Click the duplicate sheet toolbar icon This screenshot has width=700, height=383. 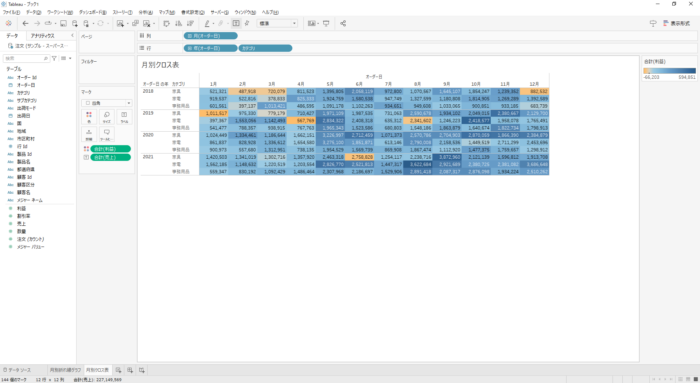[x=135, y=24]
